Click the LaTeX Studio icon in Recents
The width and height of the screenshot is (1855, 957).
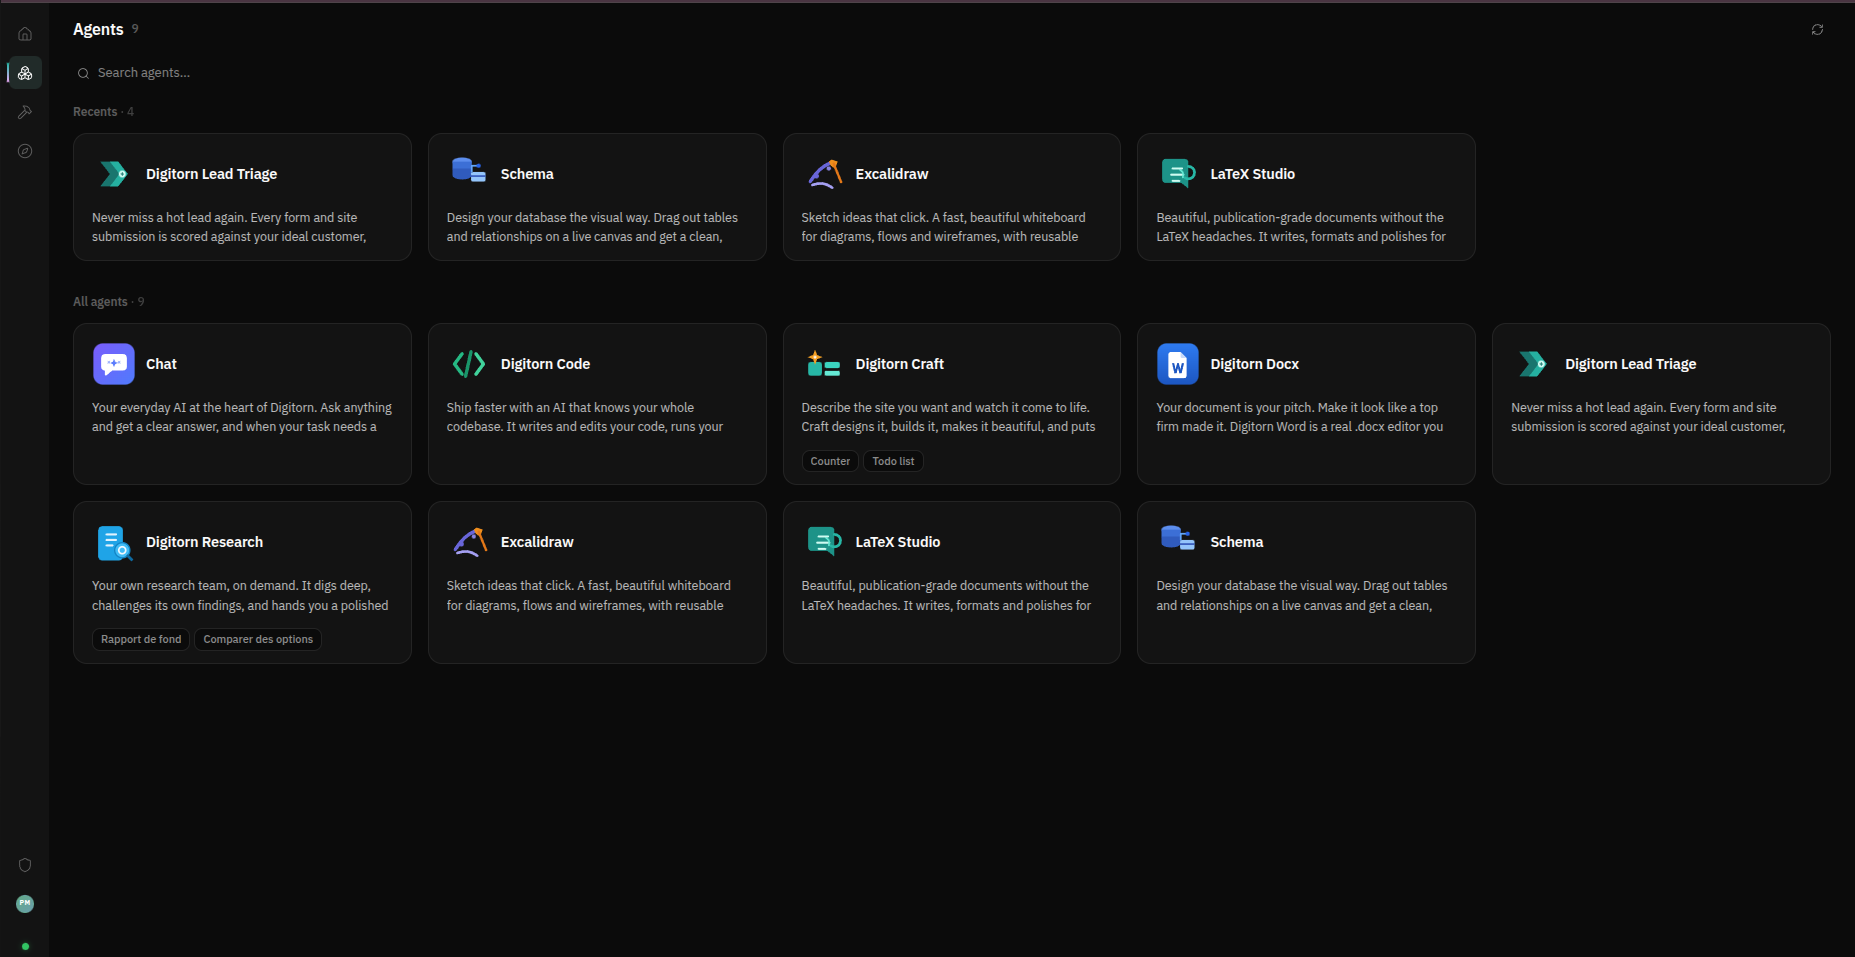tap(1178, 174)
